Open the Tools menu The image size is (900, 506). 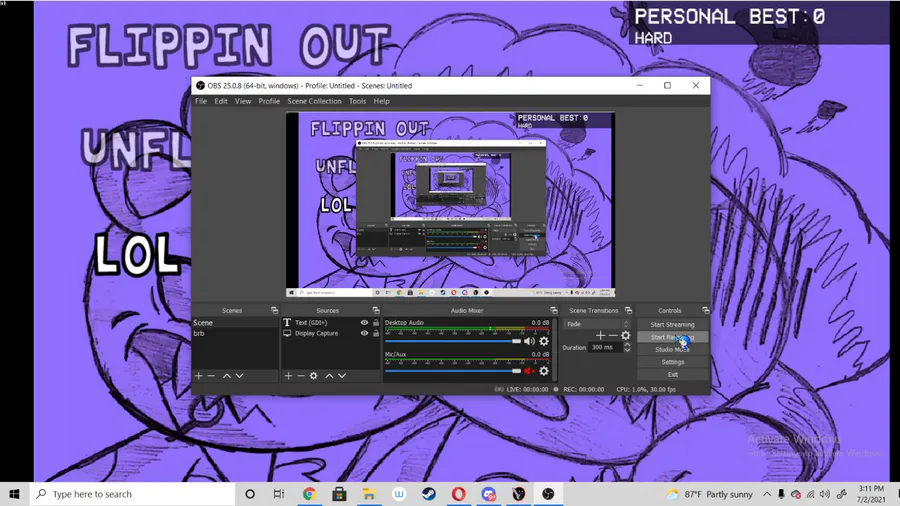pos(357,101)
